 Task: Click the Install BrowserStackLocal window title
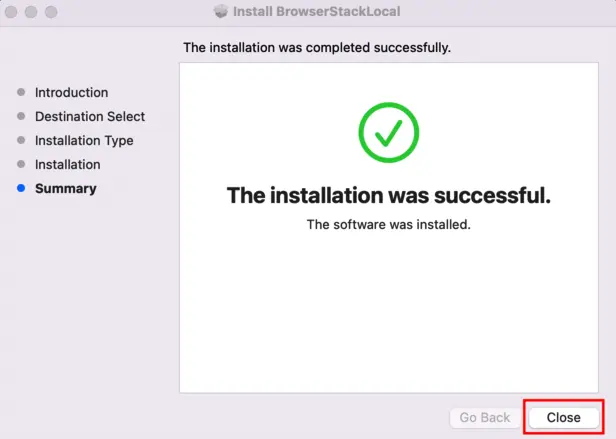pos(318,12)
